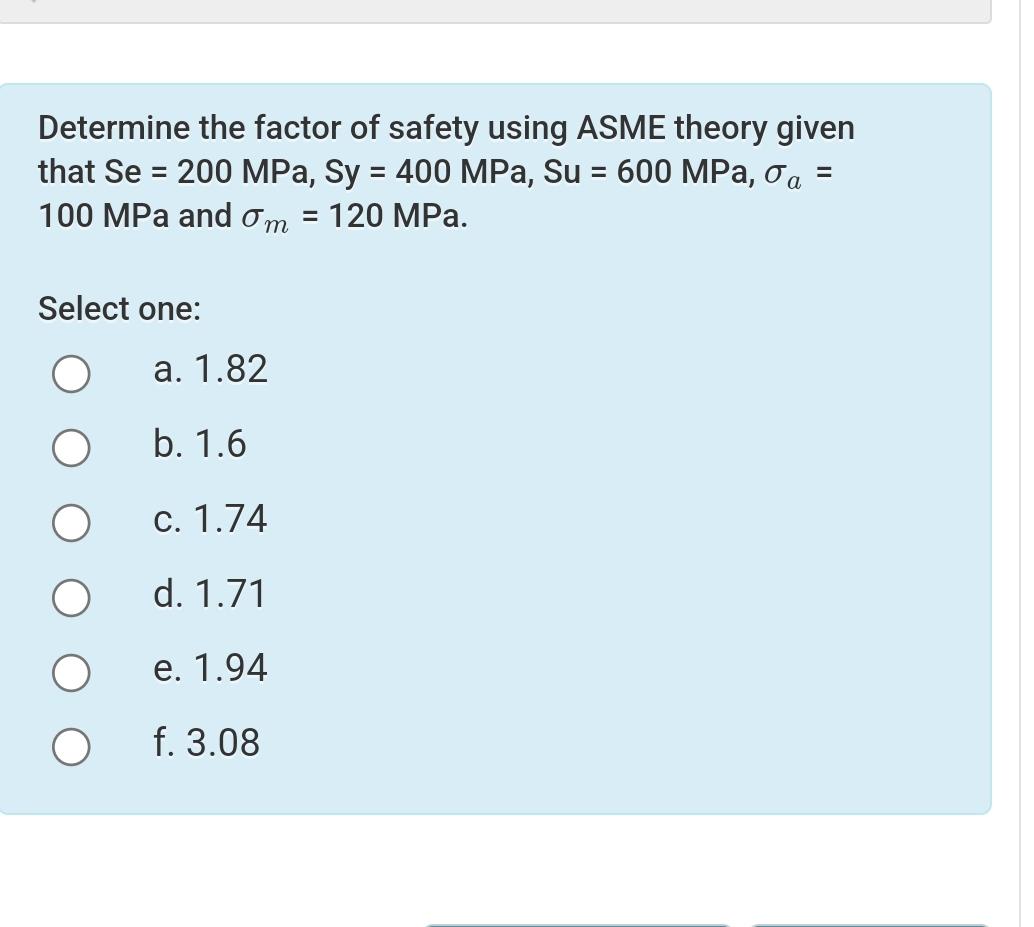
Task: Choose option c. 1.74
Action: [71, 521]
